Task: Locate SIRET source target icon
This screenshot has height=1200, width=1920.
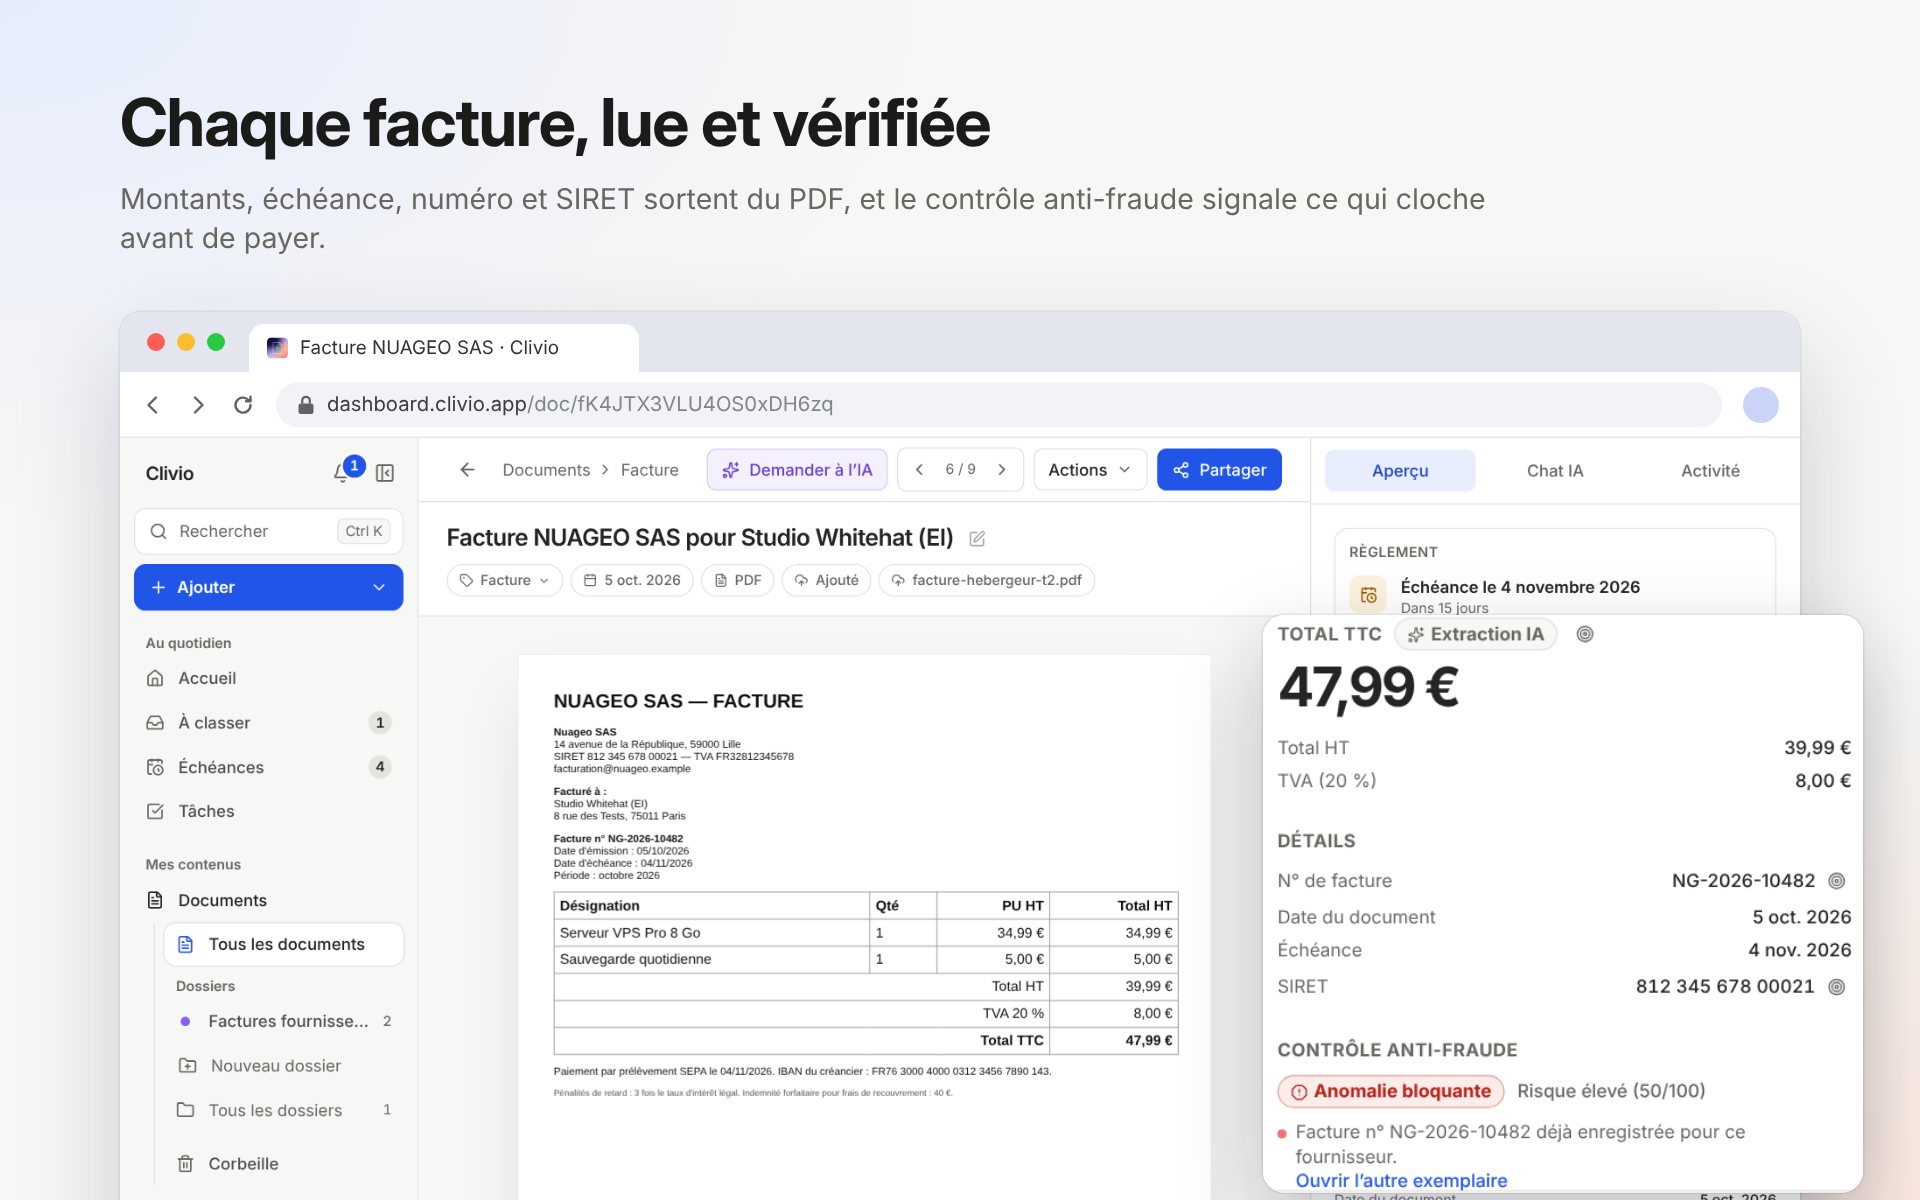Action: click(x=1836, y=987)
